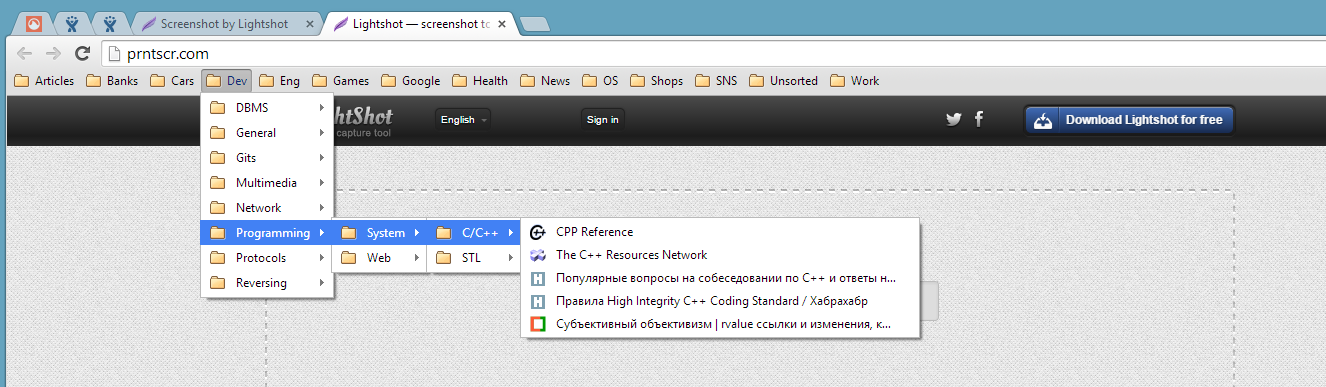Open the Google bookmarks folder
Screen dimensions: 1326x387
410,81
